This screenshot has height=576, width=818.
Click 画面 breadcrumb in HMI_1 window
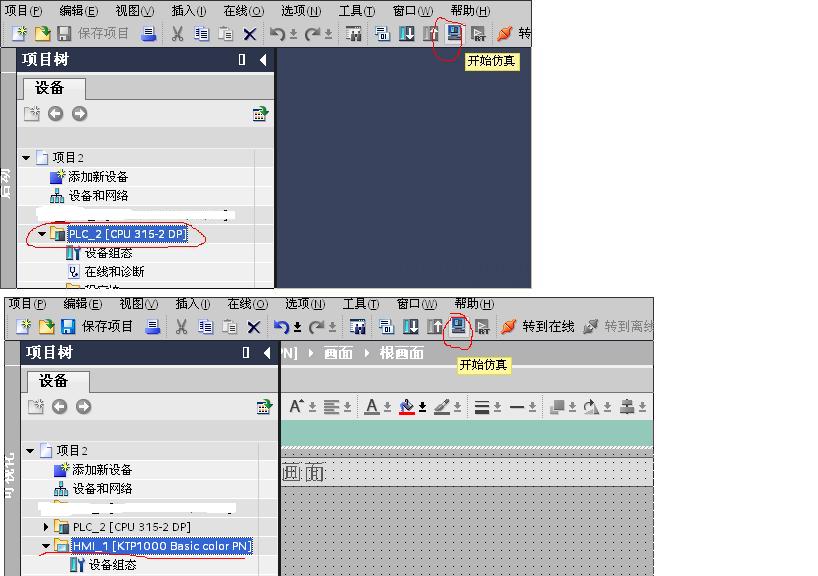(x=339, y=353)
